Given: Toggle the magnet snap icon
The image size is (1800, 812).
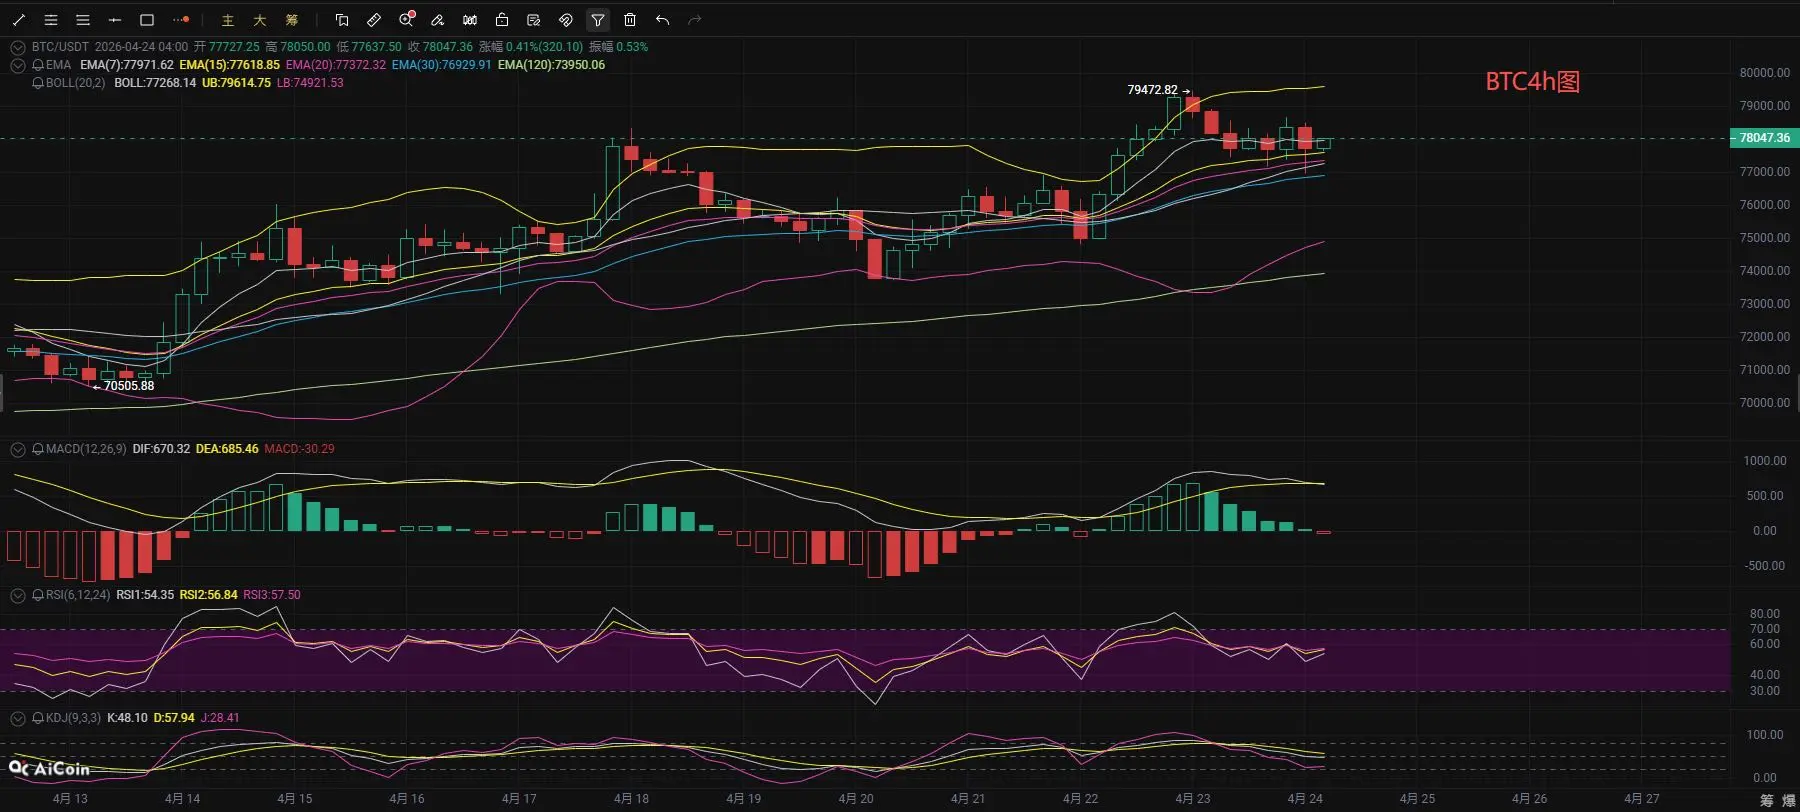Looking at the screenshot, I should [566, 20].
